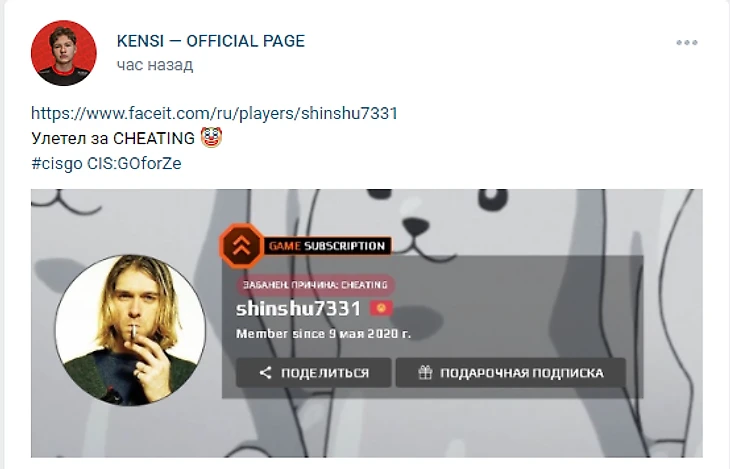Click the 'ЗАБАНЕН. ПРИЧИНА: CHEATING' ban tag
Screen dimensions: 730x469
click(315, 285)
